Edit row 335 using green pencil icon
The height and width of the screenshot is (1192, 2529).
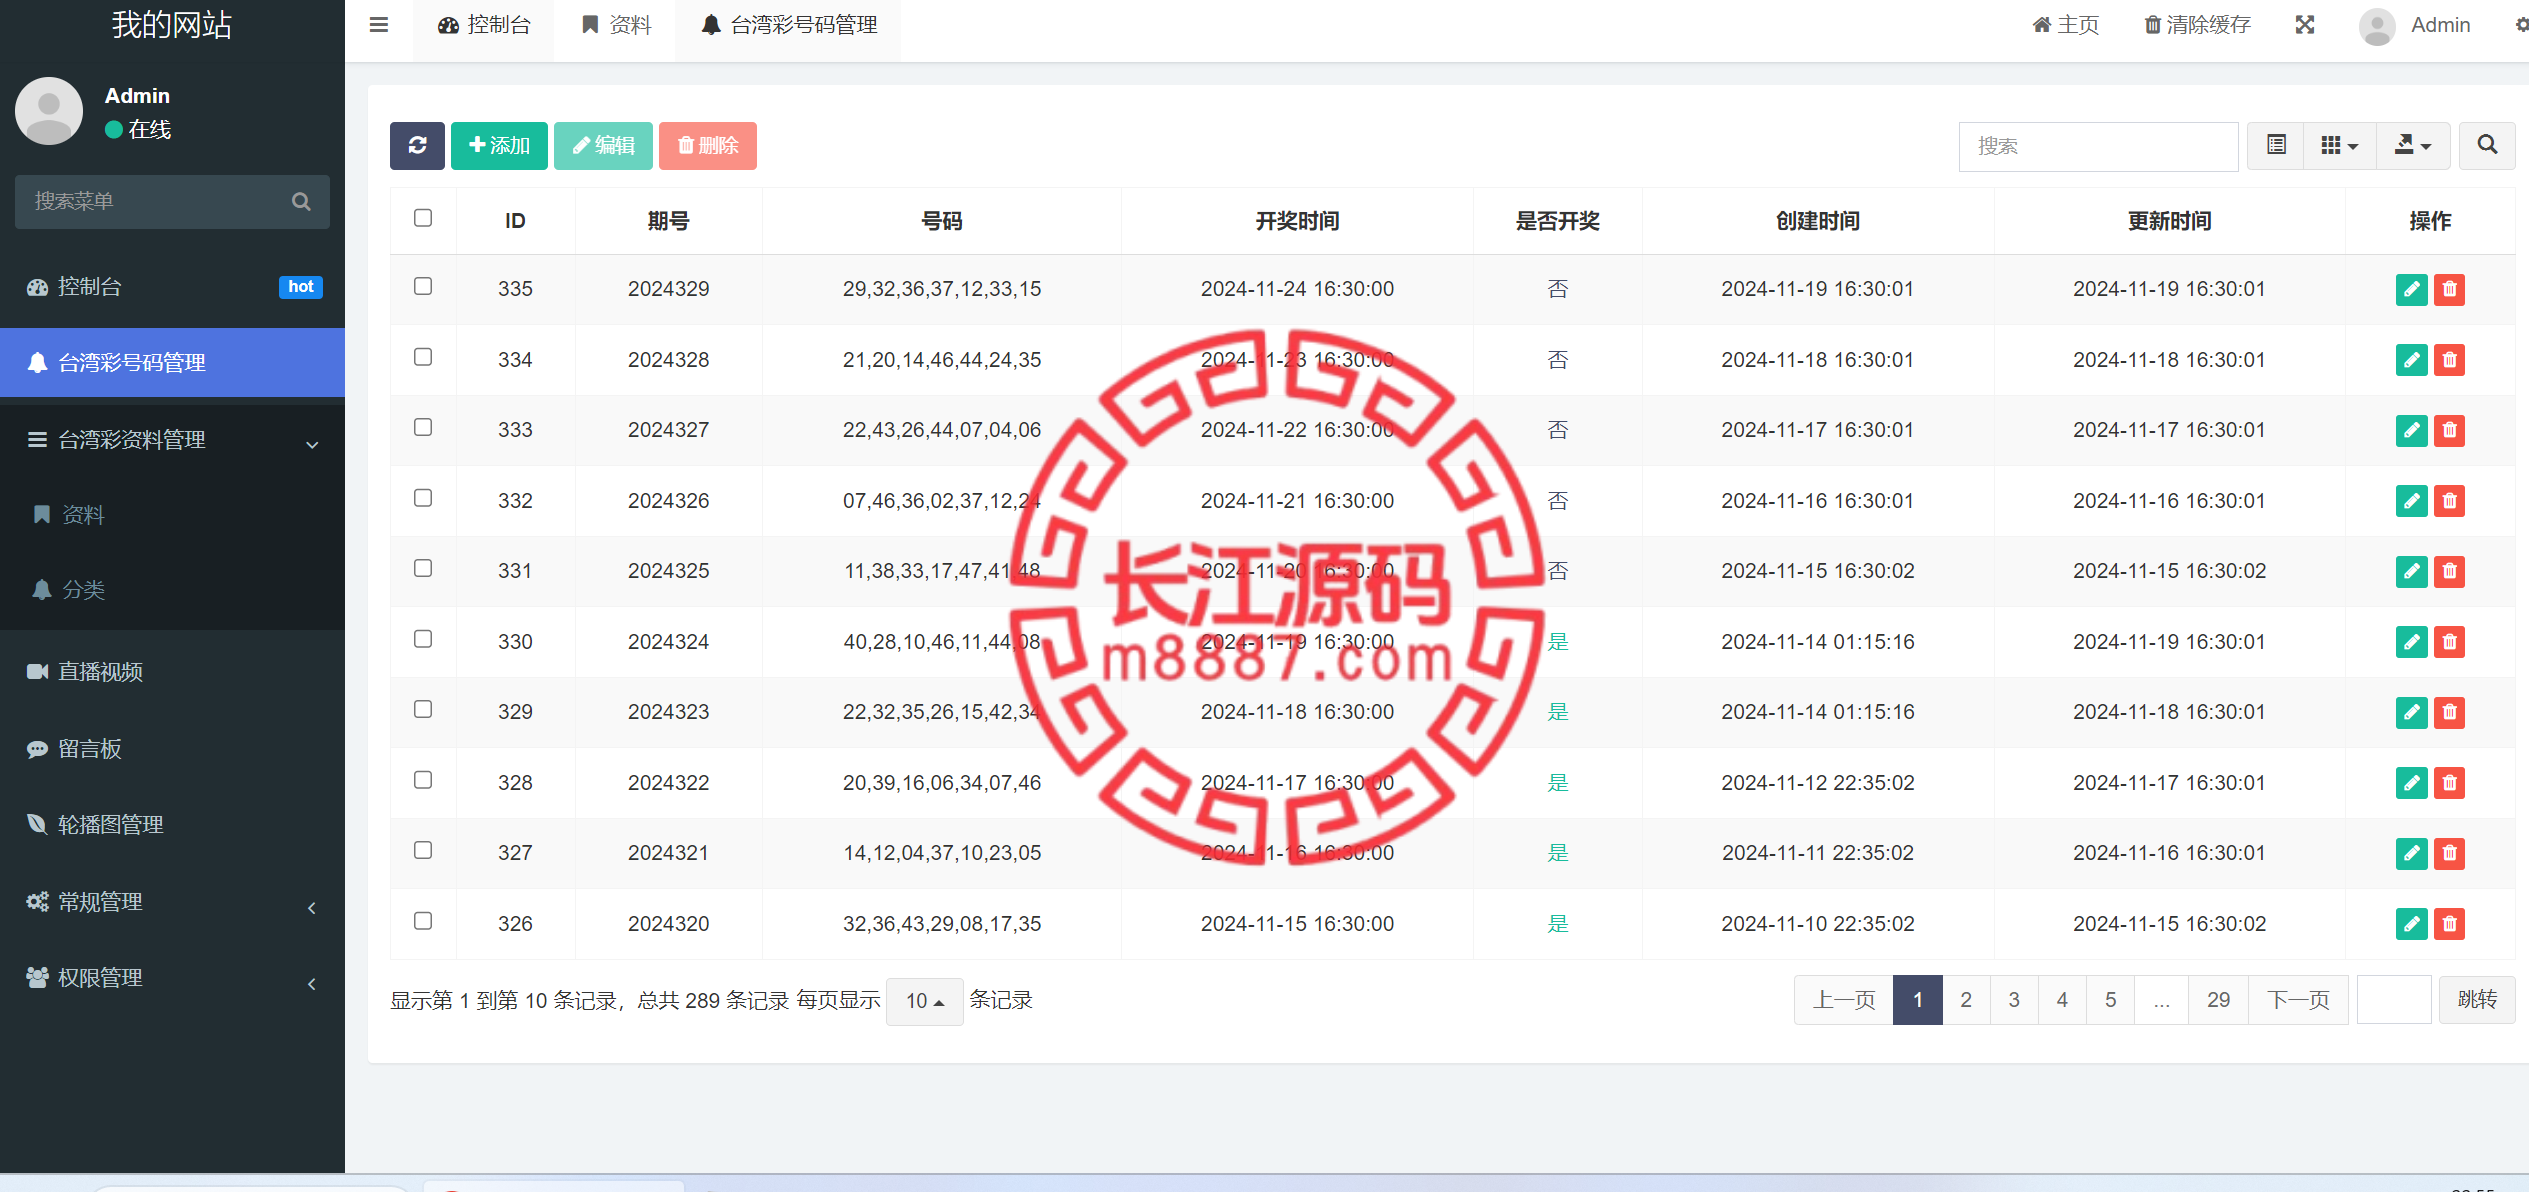2412,289
